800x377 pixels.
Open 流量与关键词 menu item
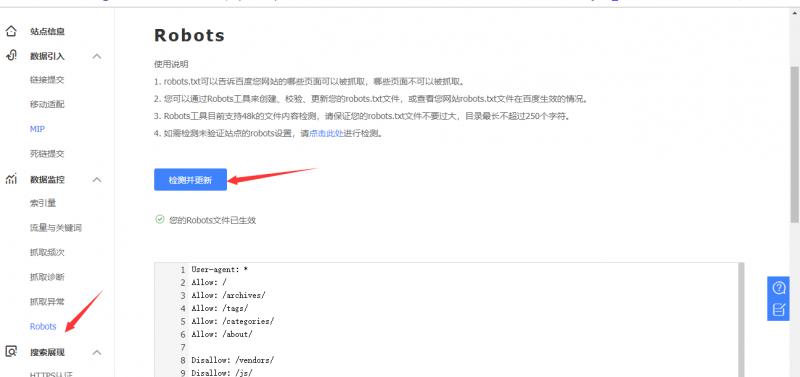(x=56, y=228)
